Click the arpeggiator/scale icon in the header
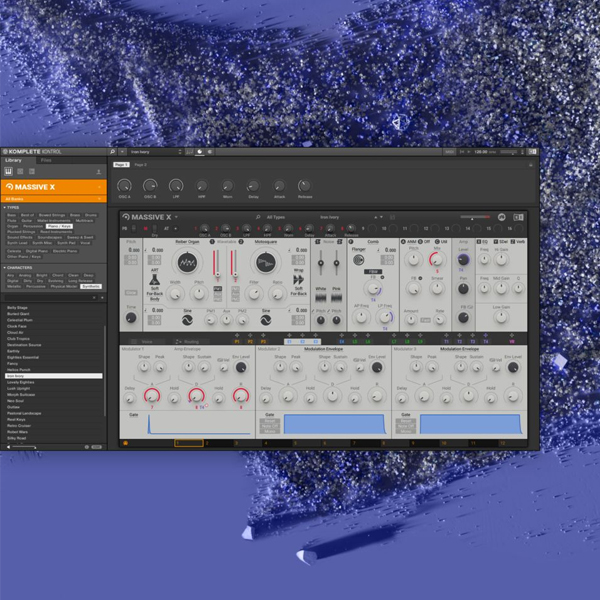The height and width of the screenshot is (600, 600). pos(189,152)
